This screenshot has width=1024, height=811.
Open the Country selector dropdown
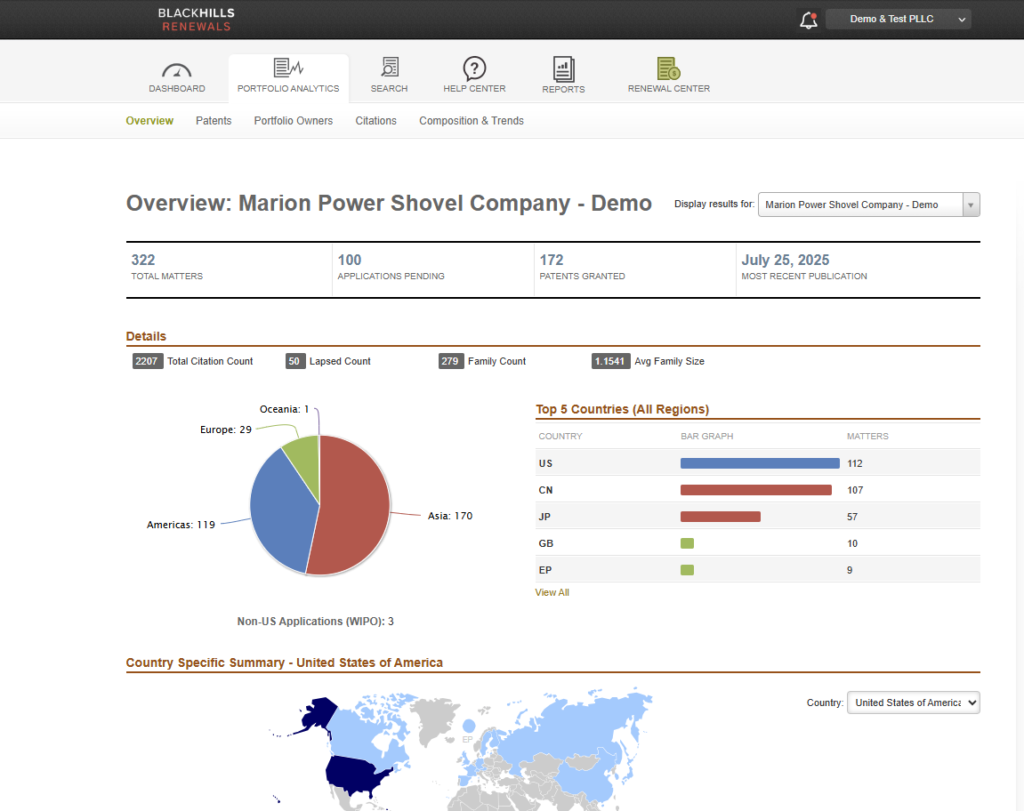click(x=913, y=703)
